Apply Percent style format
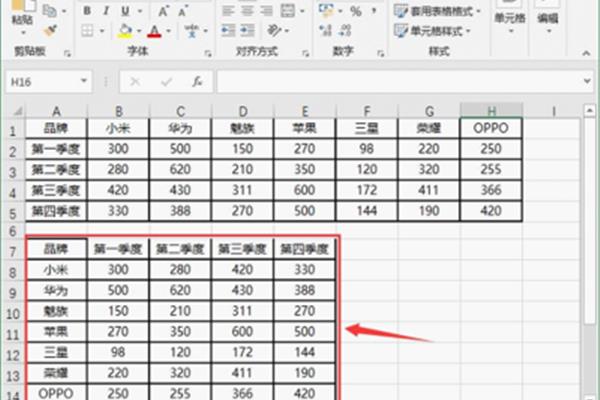The image size is (600, 400). point(355,11)
